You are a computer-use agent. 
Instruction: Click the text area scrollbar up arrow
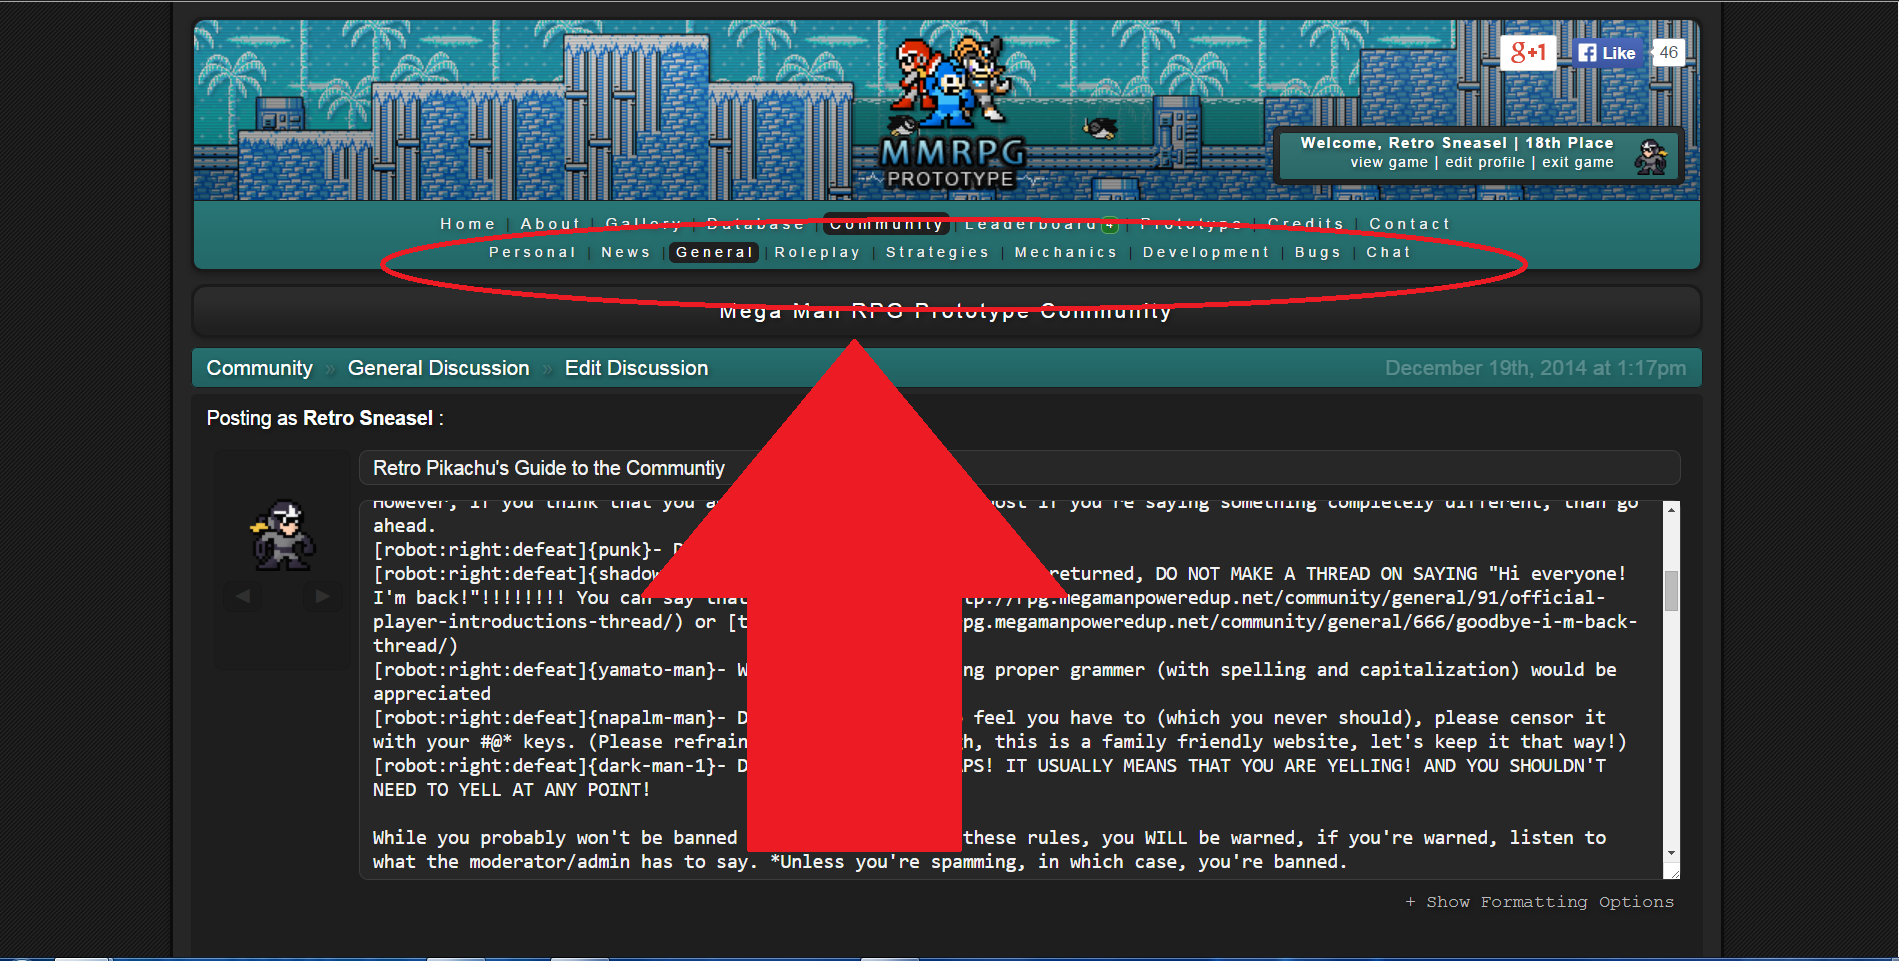click(x=1671, y=510)
